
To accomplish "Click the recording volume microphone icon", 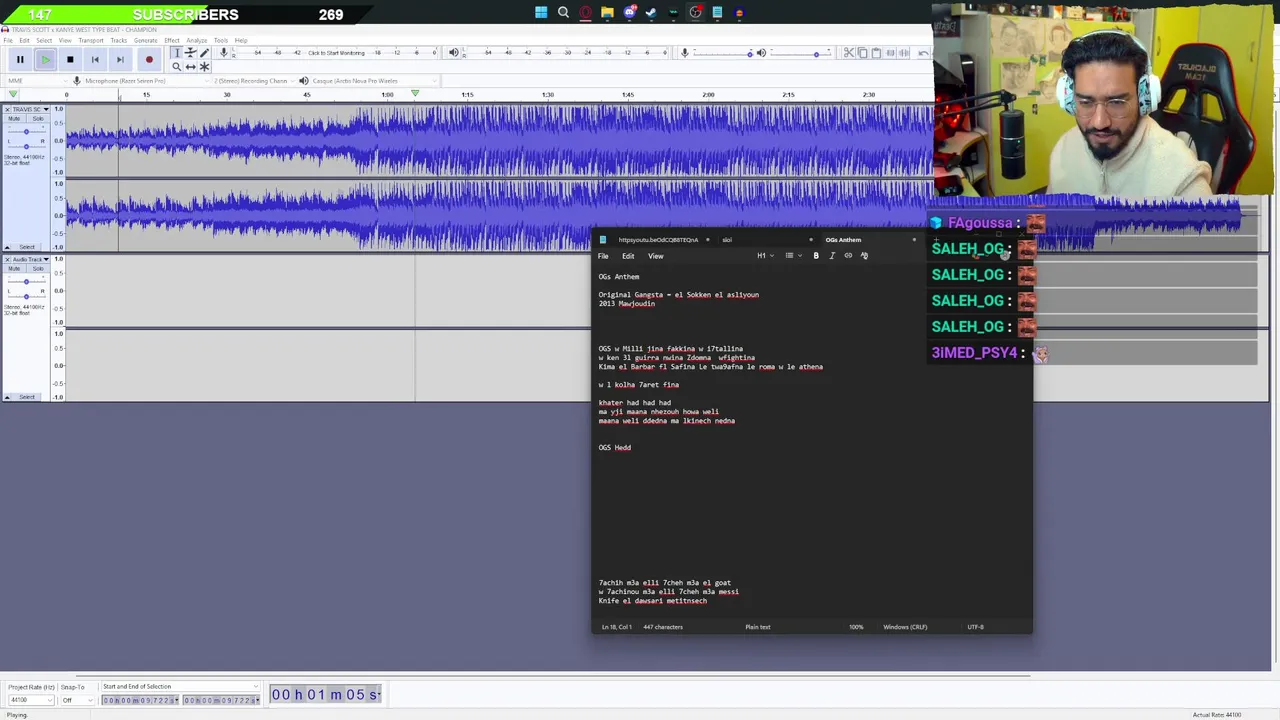I will pyautogui.click(x=685, y=52).
